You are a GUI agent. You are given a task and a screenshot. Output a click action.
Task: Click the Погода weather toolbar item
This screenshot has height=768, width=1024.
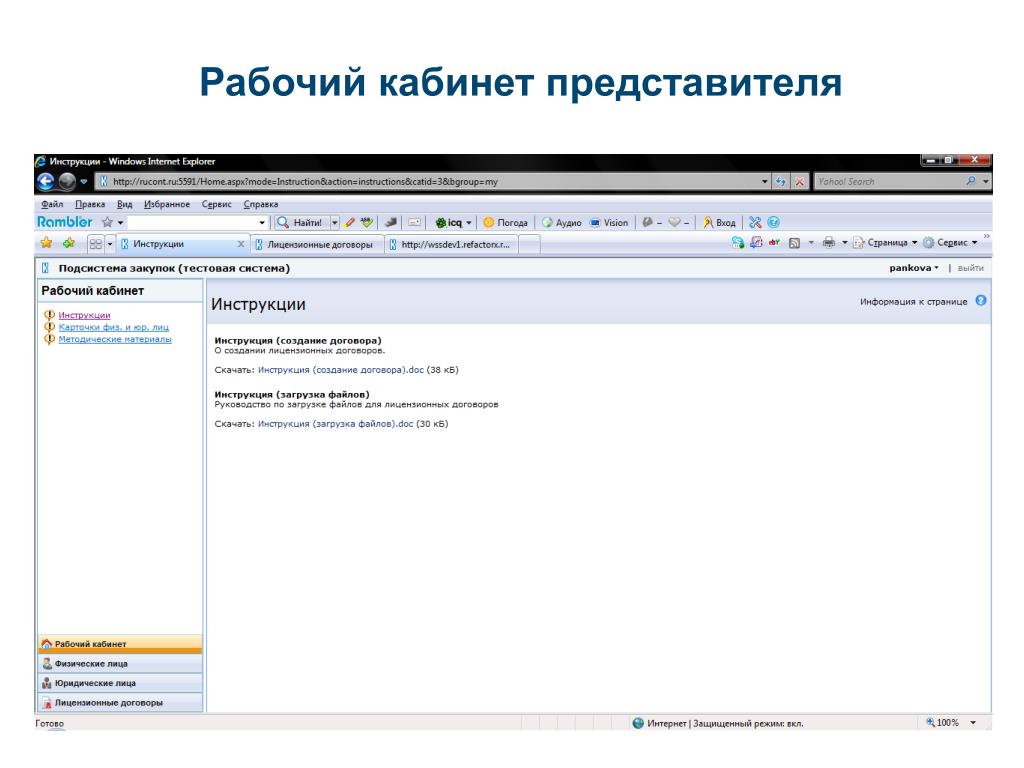click(x=505, y=223)
